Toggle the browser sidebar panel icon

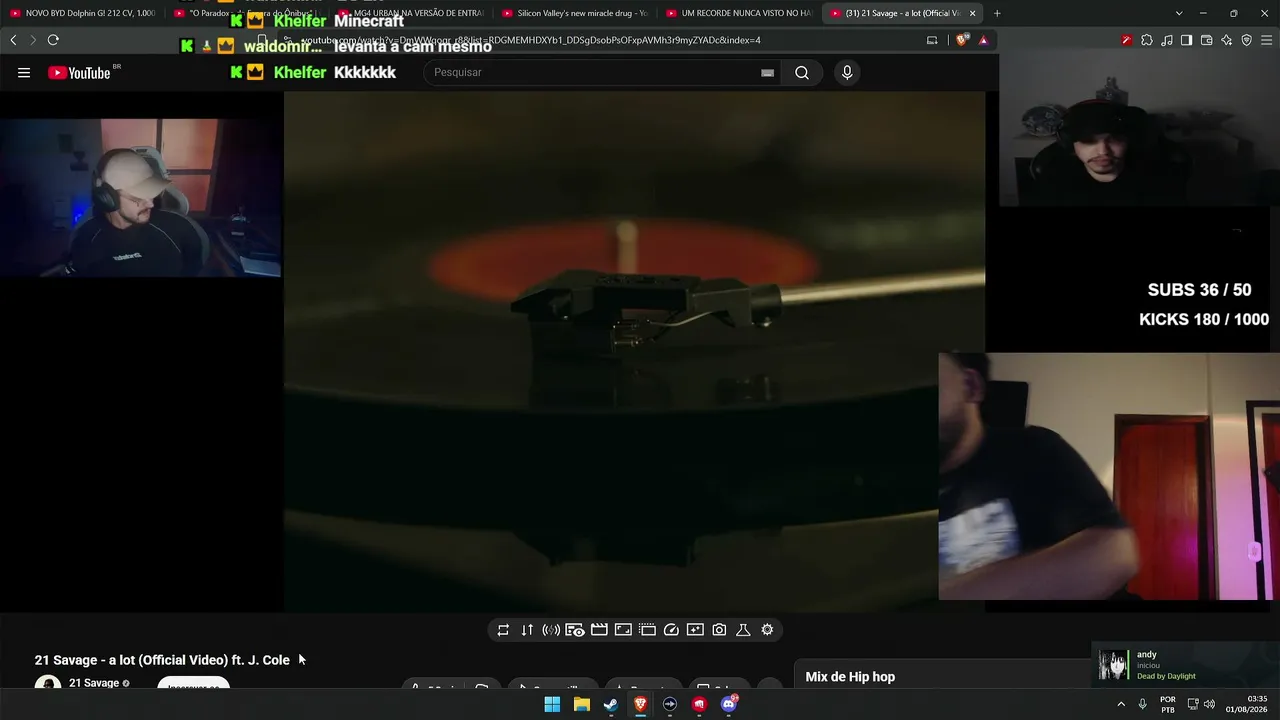1187,40
